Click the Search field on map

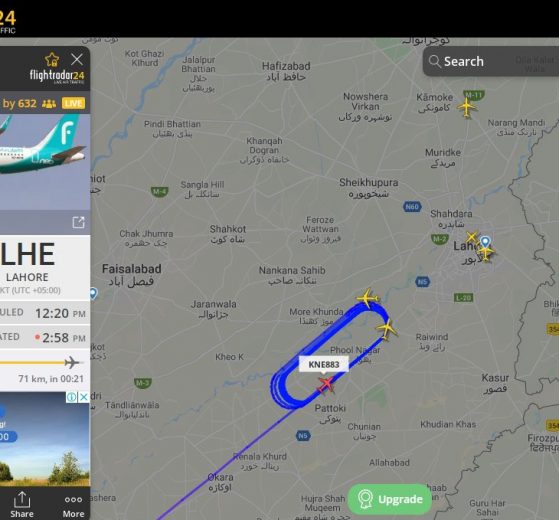491,61
